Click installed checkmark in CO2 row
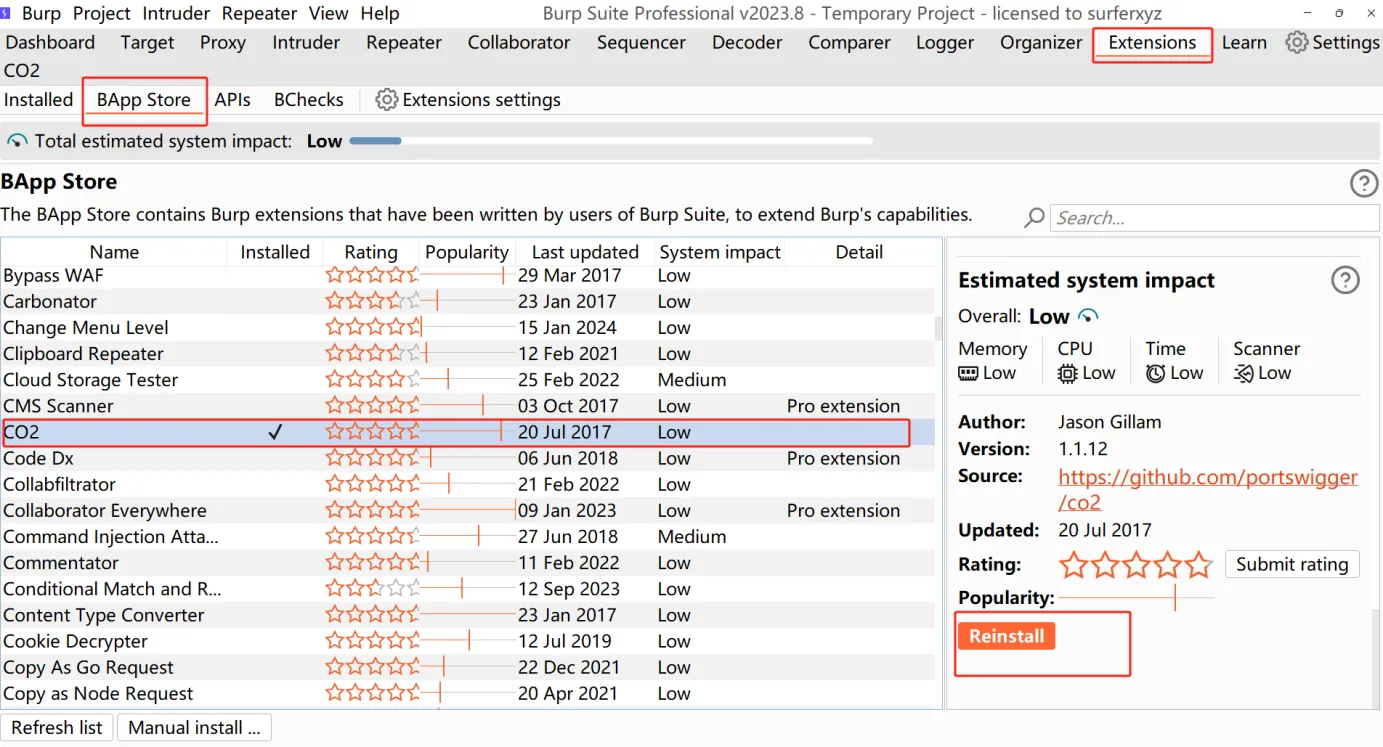The image size is (1383, 747). point(276,432)
